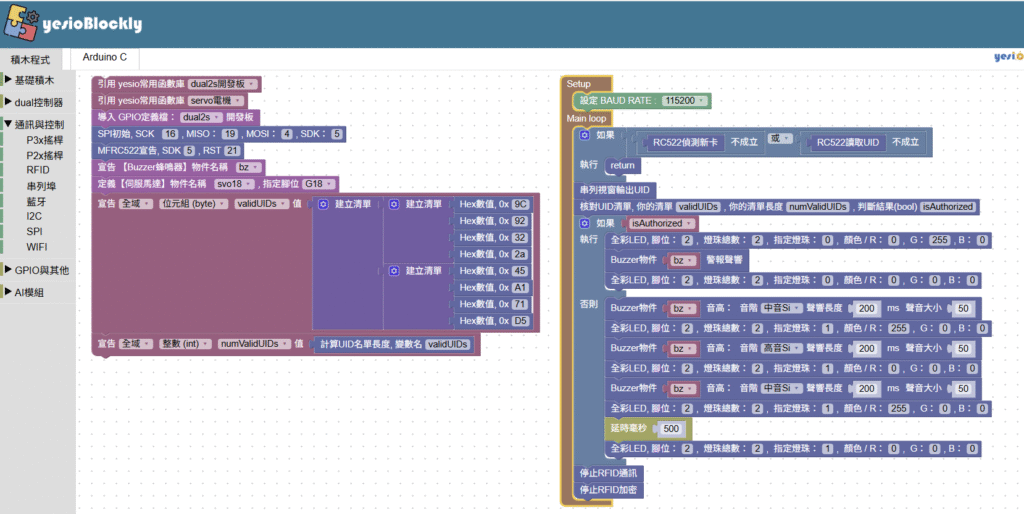Switch to the 積木程式 tab
Viewport: 1024px width, 514px height.
tap(31, 59)
